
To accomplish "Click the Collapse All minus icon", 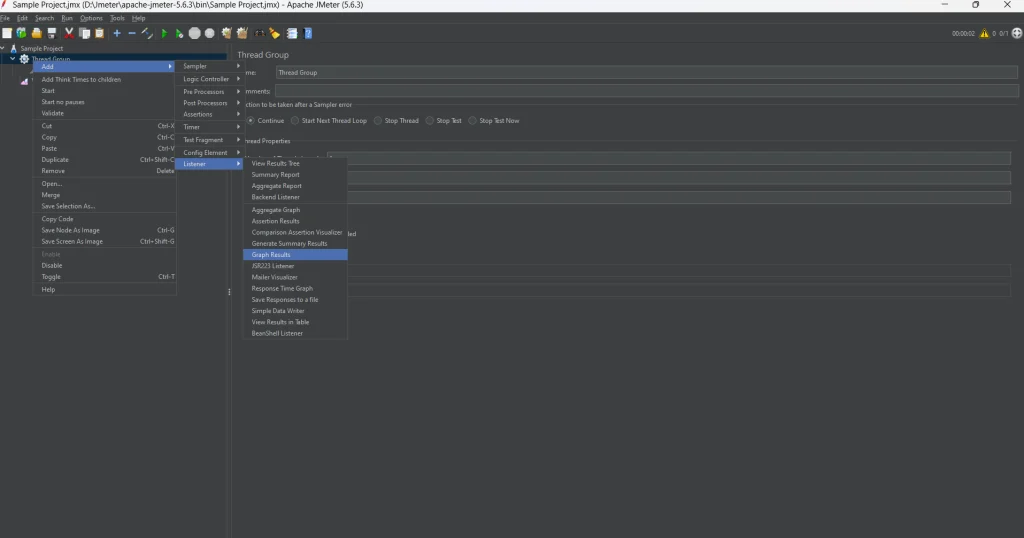I will click(132, 33).
